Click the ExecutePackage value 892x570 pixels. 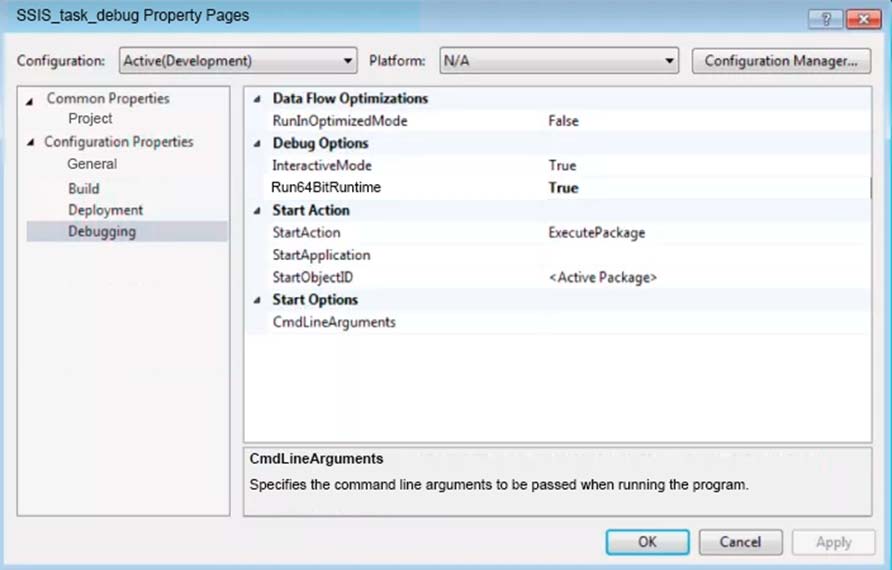coord(597,233)
